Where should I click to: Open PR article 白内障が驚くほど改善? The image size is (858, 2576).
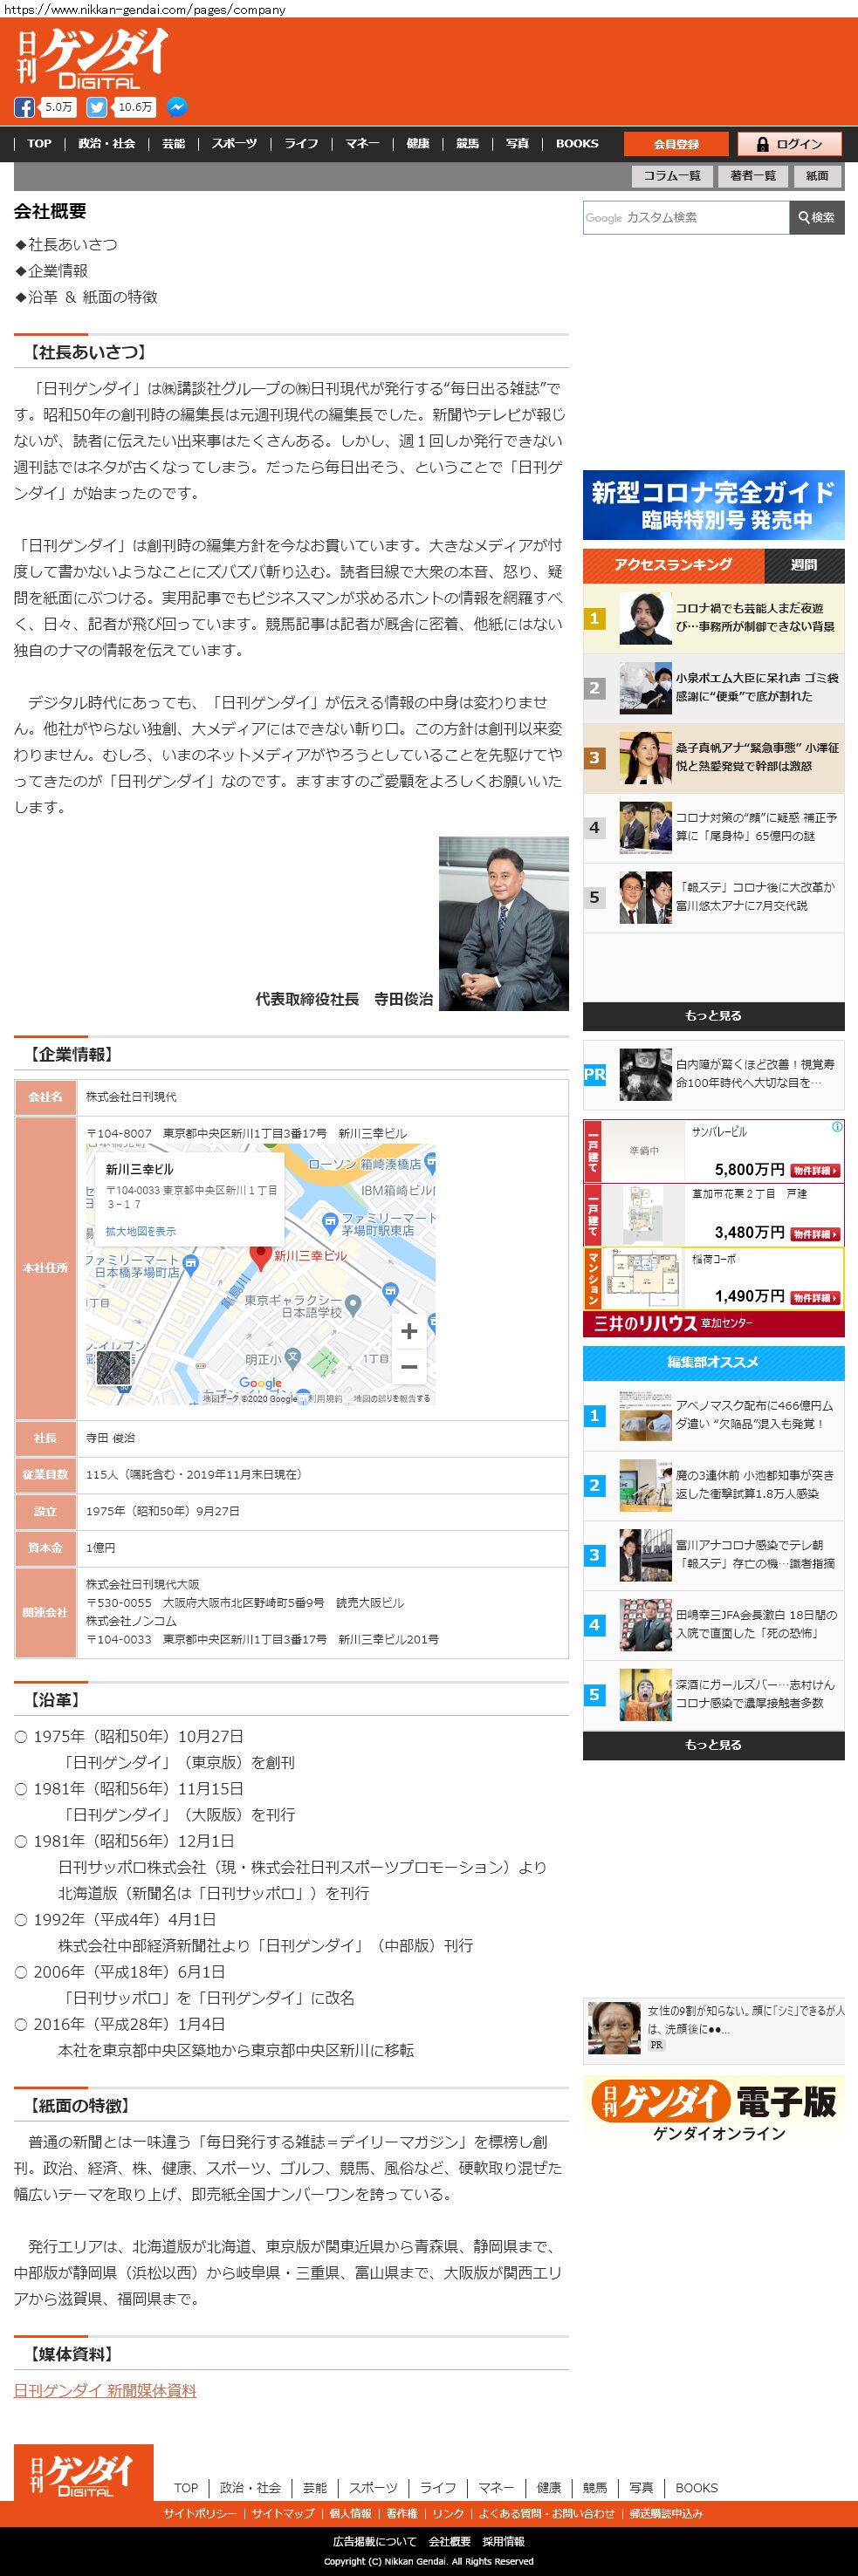[x=714, y=1074]
